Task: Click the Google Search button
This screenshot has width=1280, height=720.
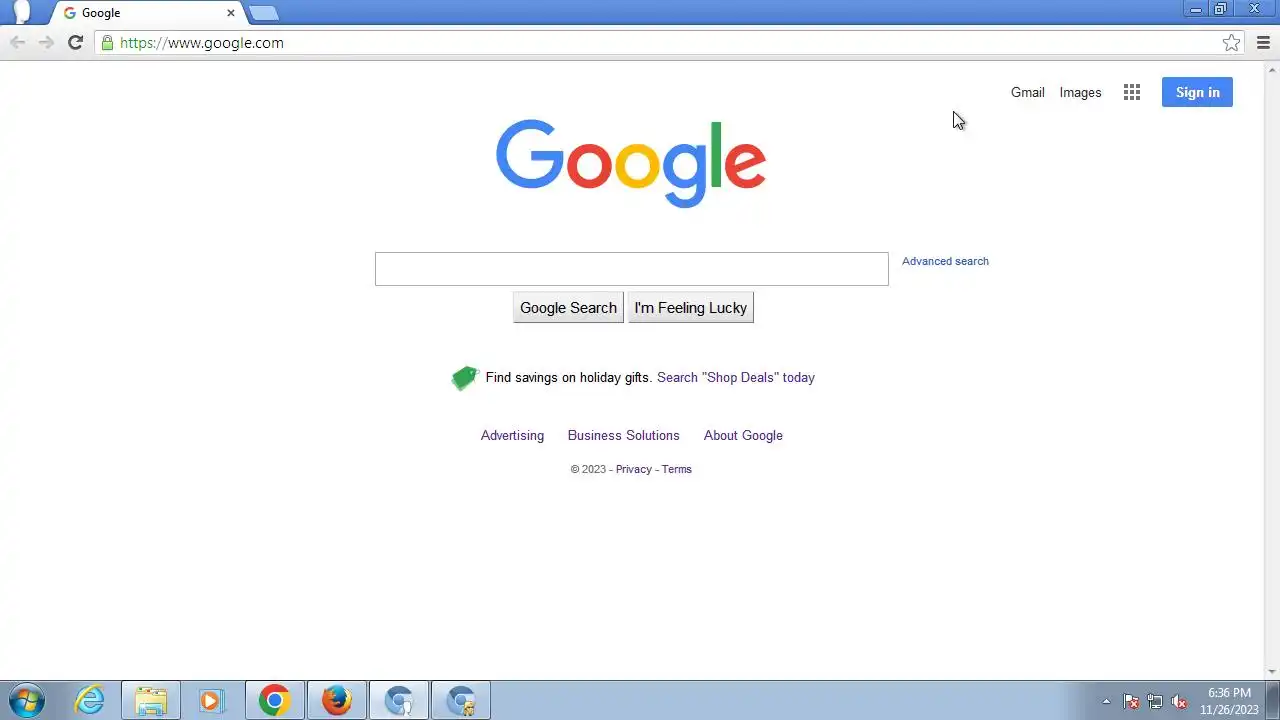Action: [568, 308]
